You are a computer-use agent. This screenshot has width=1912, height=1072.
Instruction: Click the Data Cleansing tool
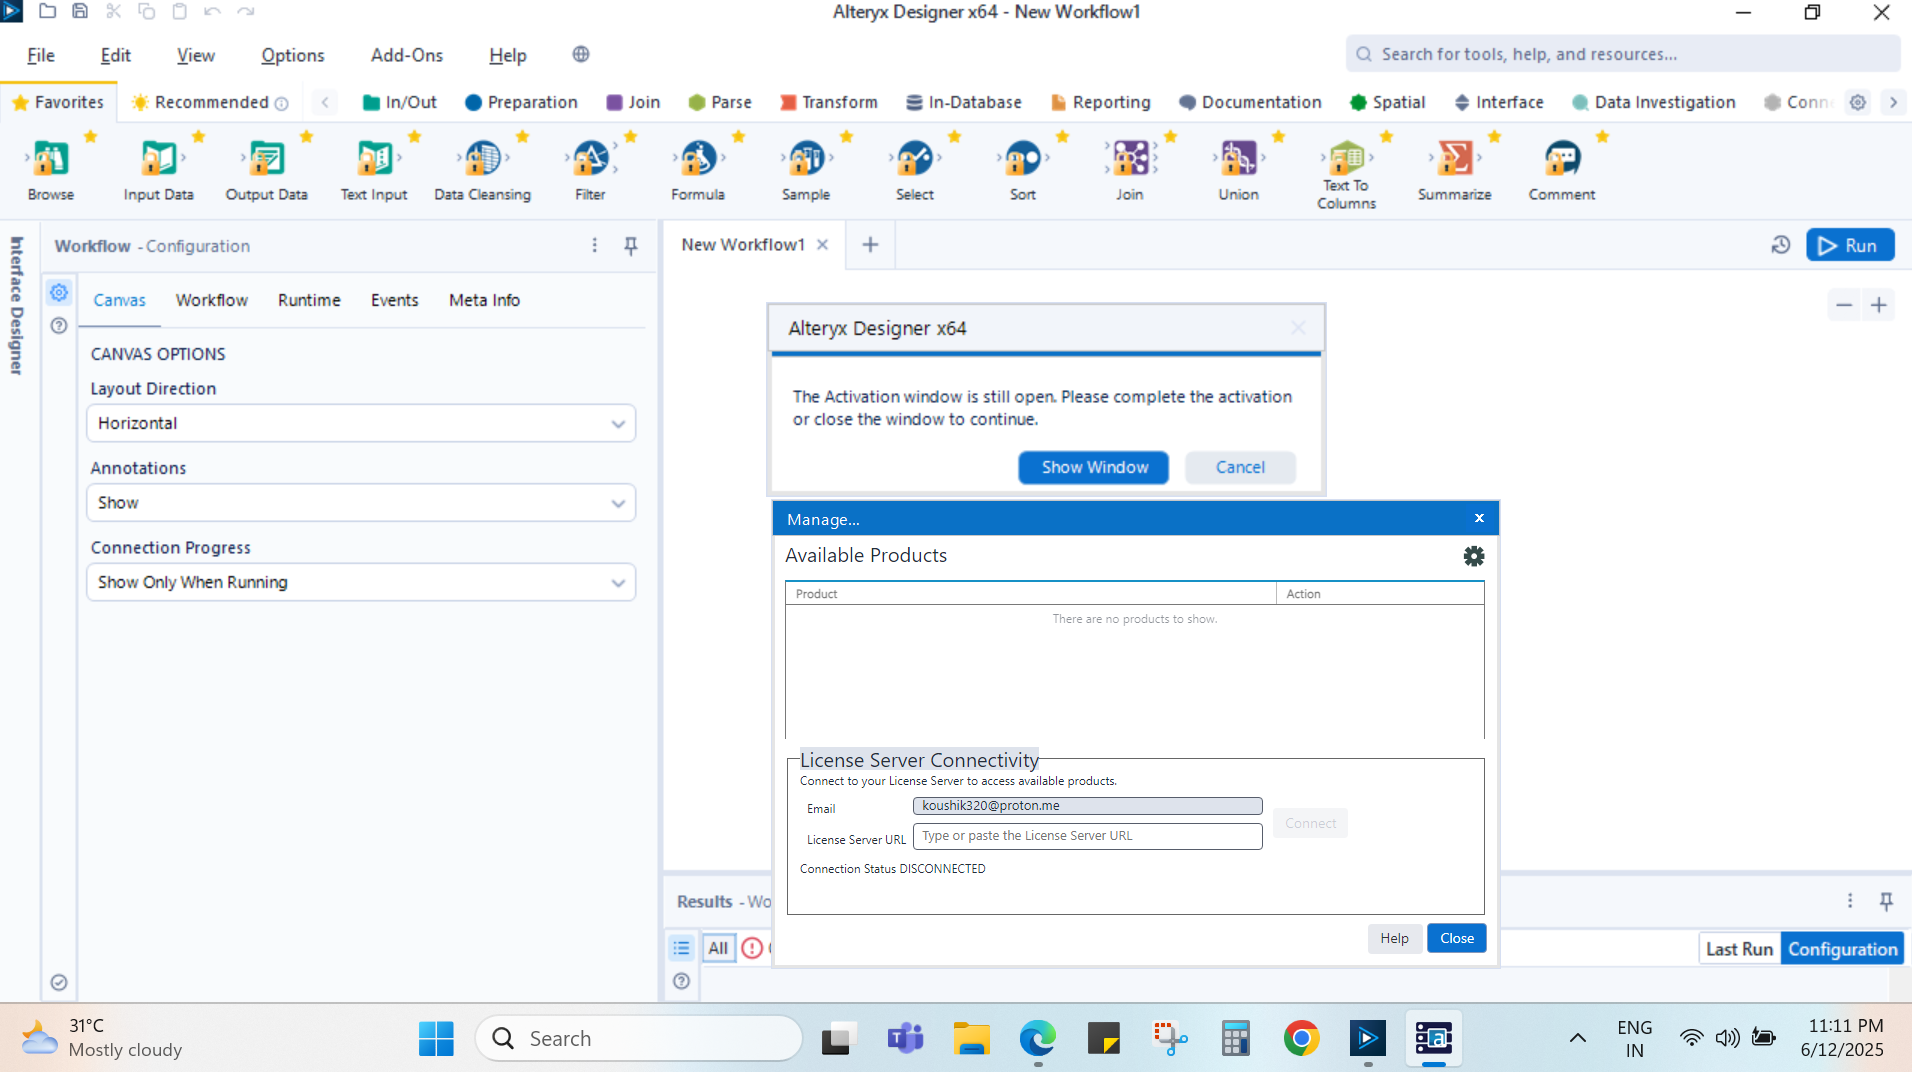pyautogui.click(x=483, y=158)
